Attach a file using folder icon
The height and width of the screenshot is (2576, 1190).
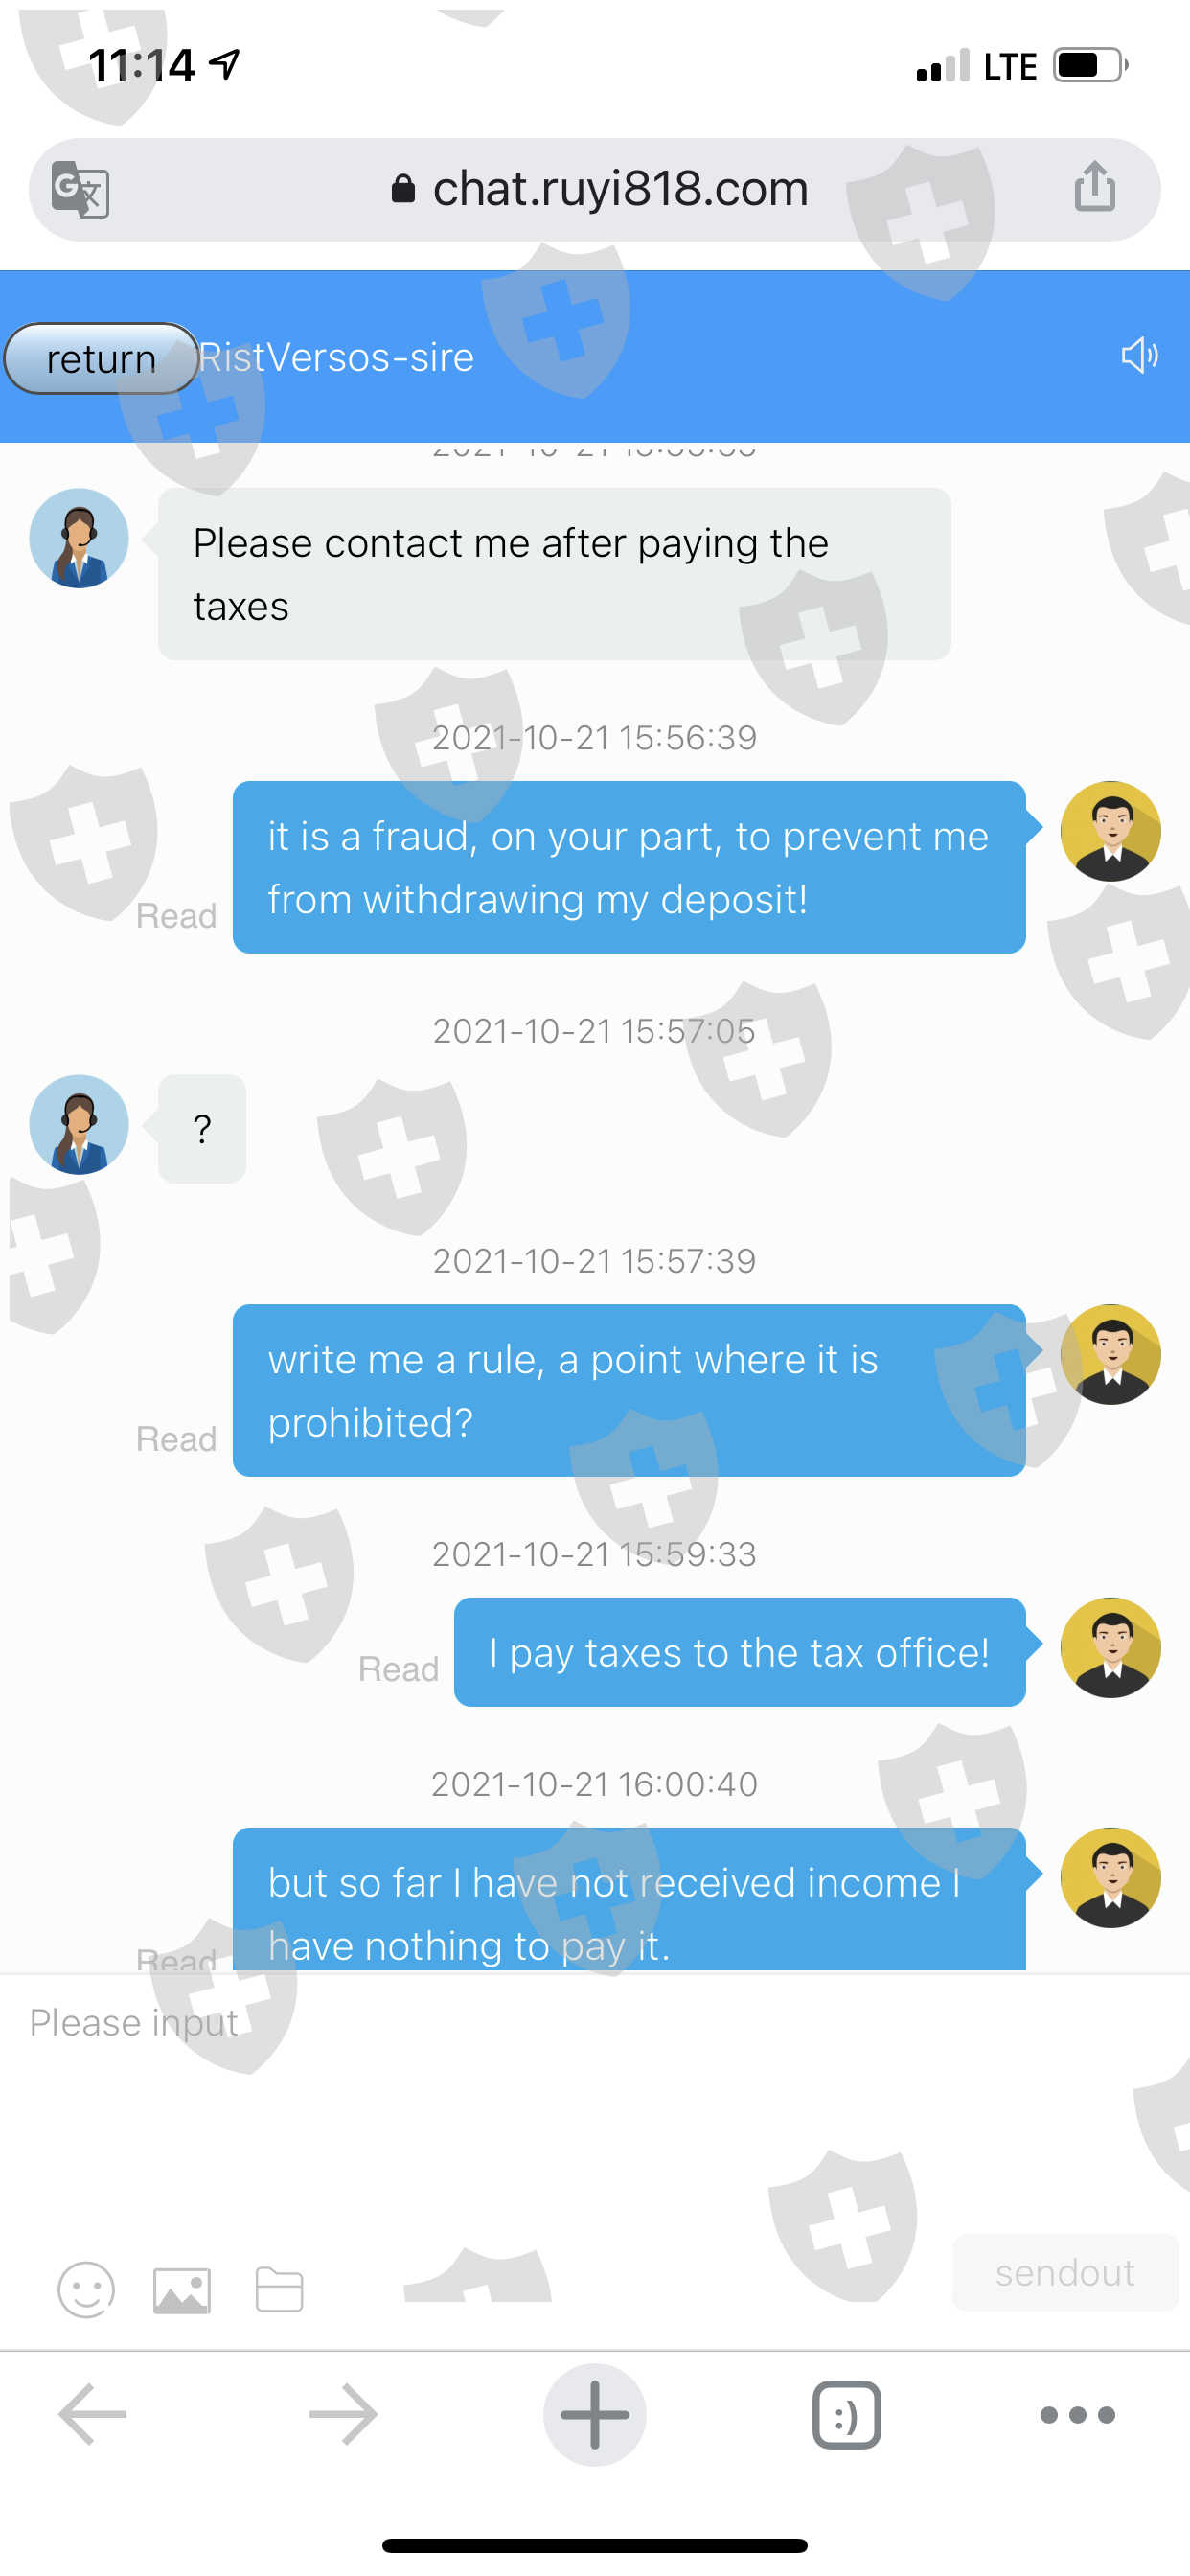(279, 2289)
